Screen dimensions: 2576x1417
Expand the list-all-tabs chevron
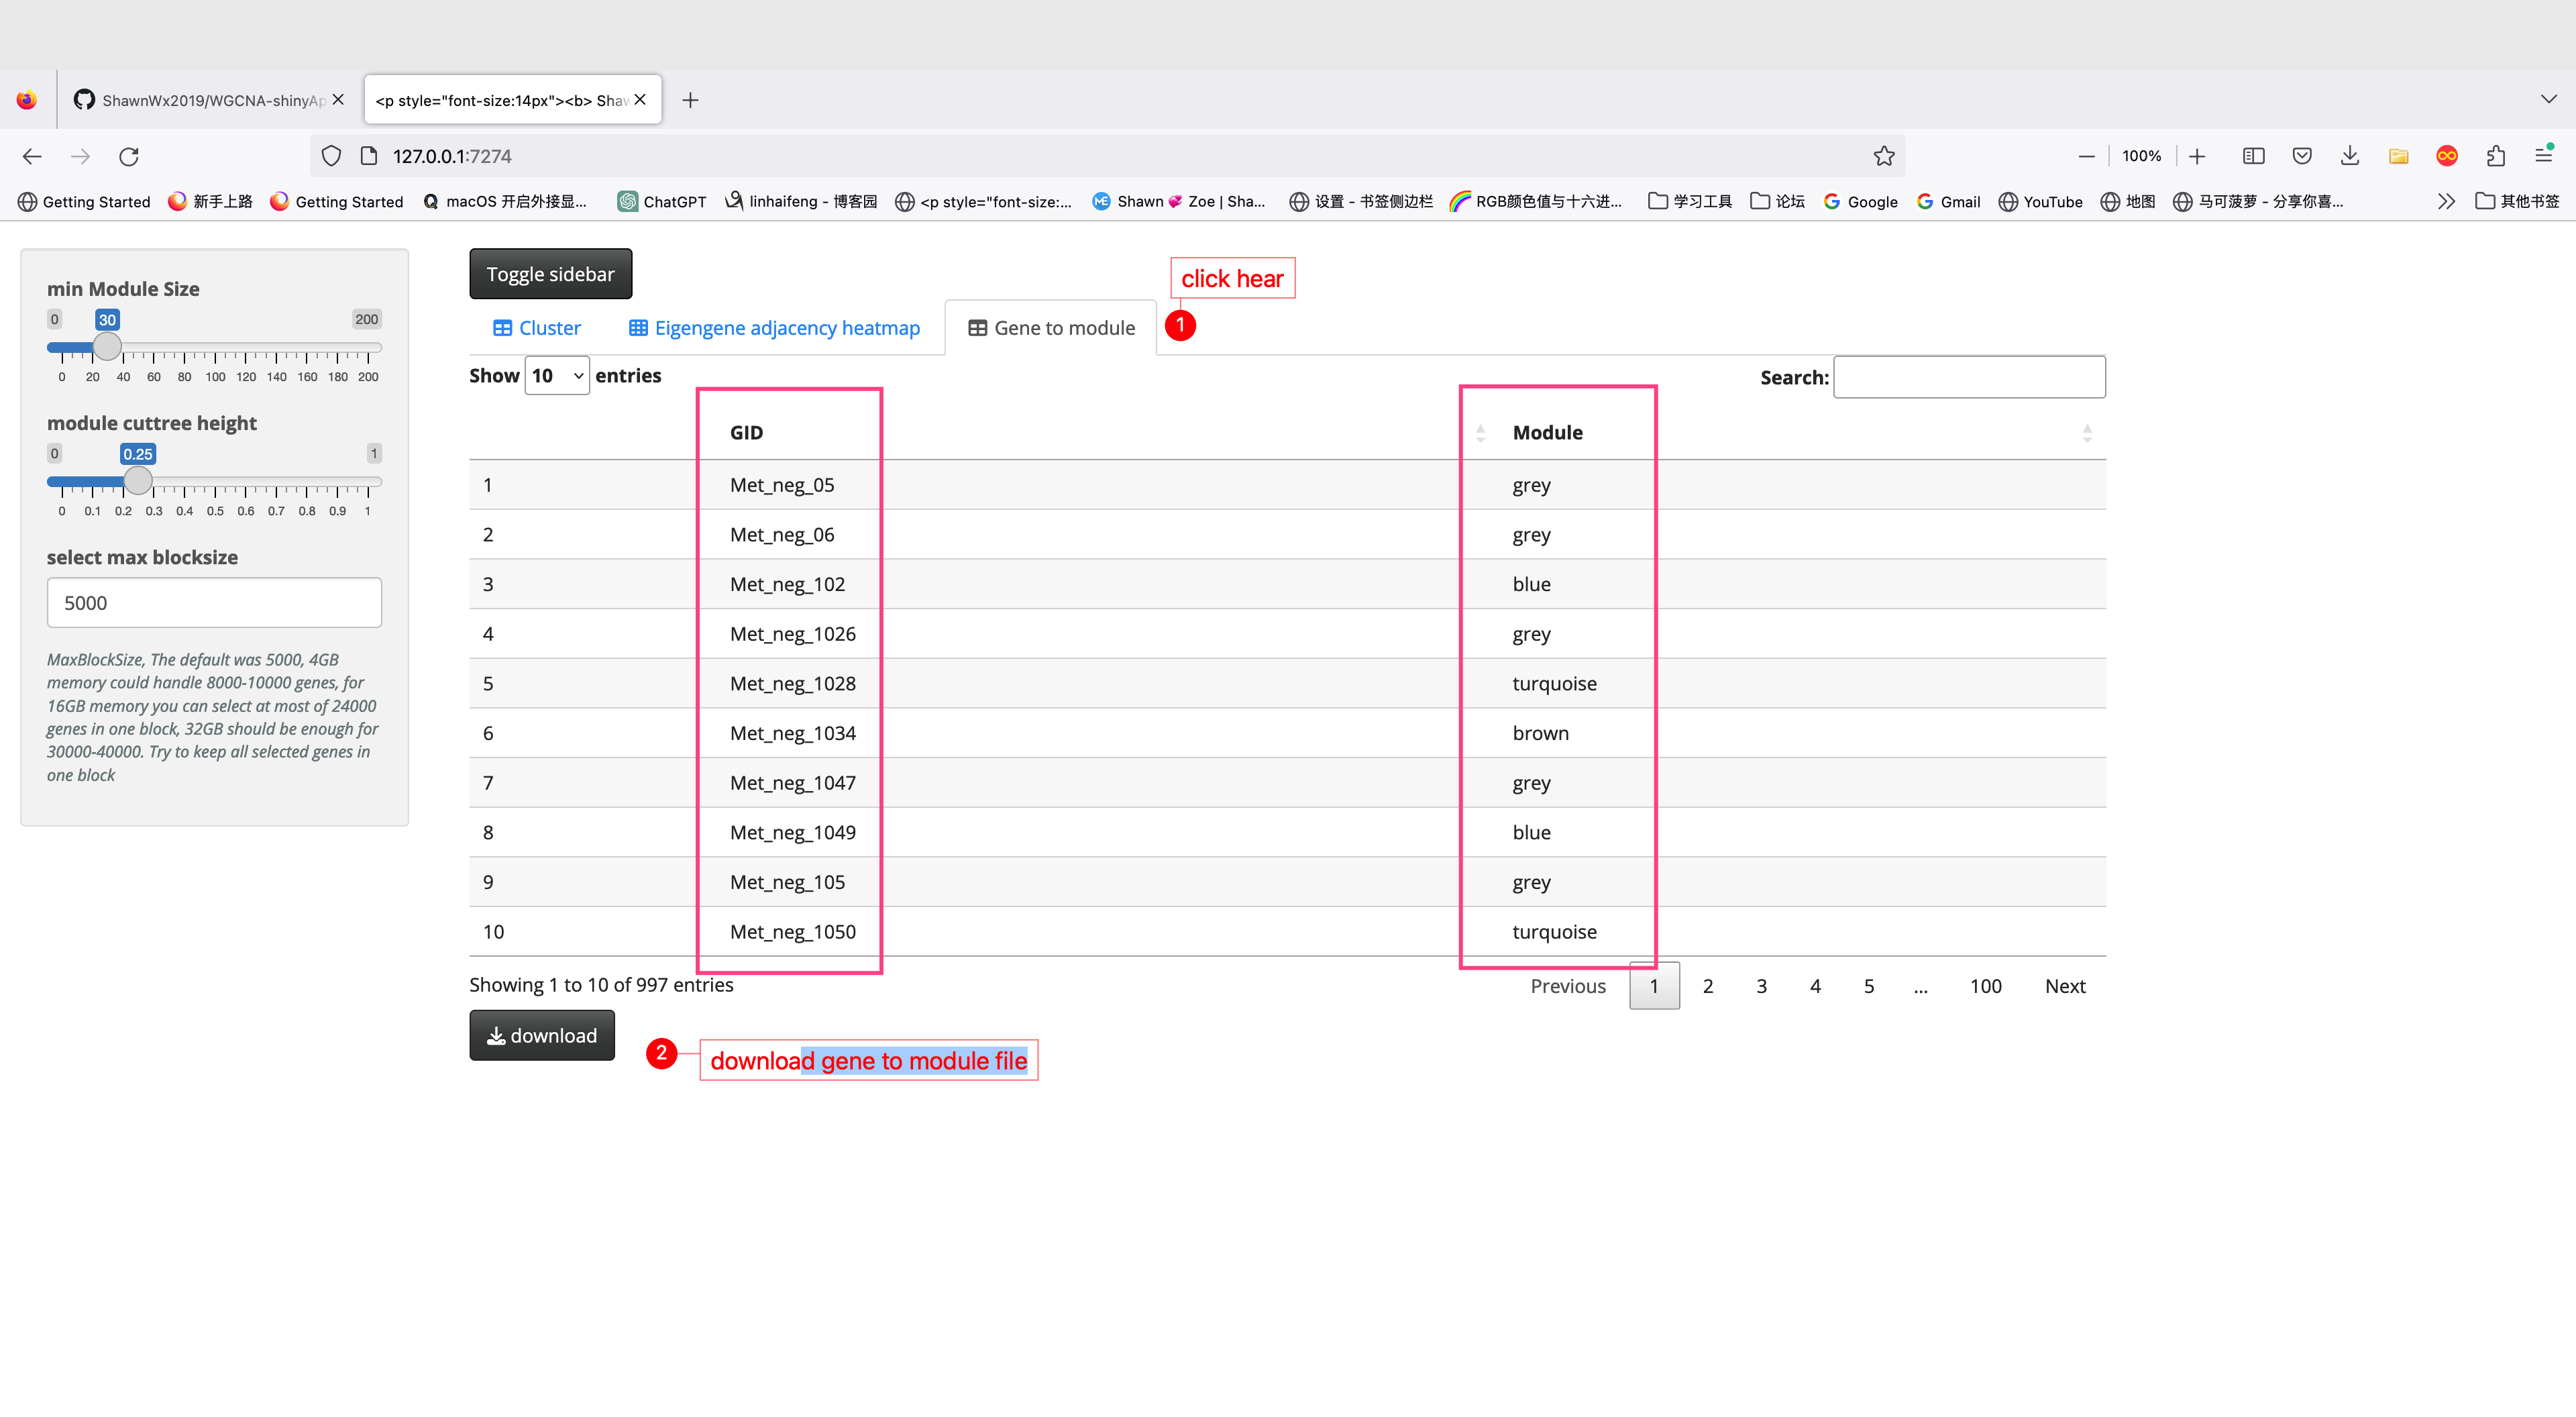[x=2548, y=99]
